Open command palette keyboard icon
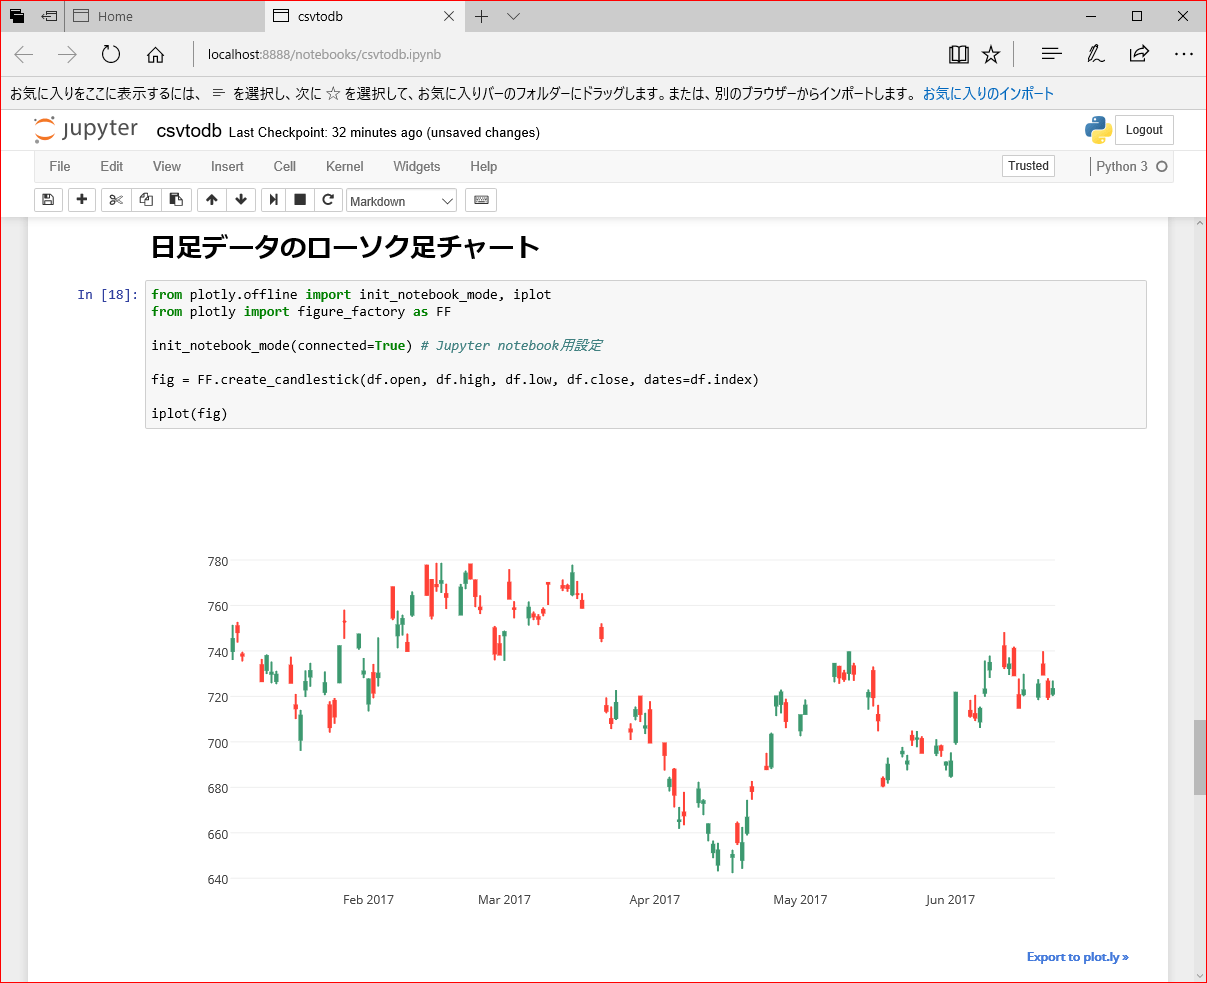 coord(481,200)
